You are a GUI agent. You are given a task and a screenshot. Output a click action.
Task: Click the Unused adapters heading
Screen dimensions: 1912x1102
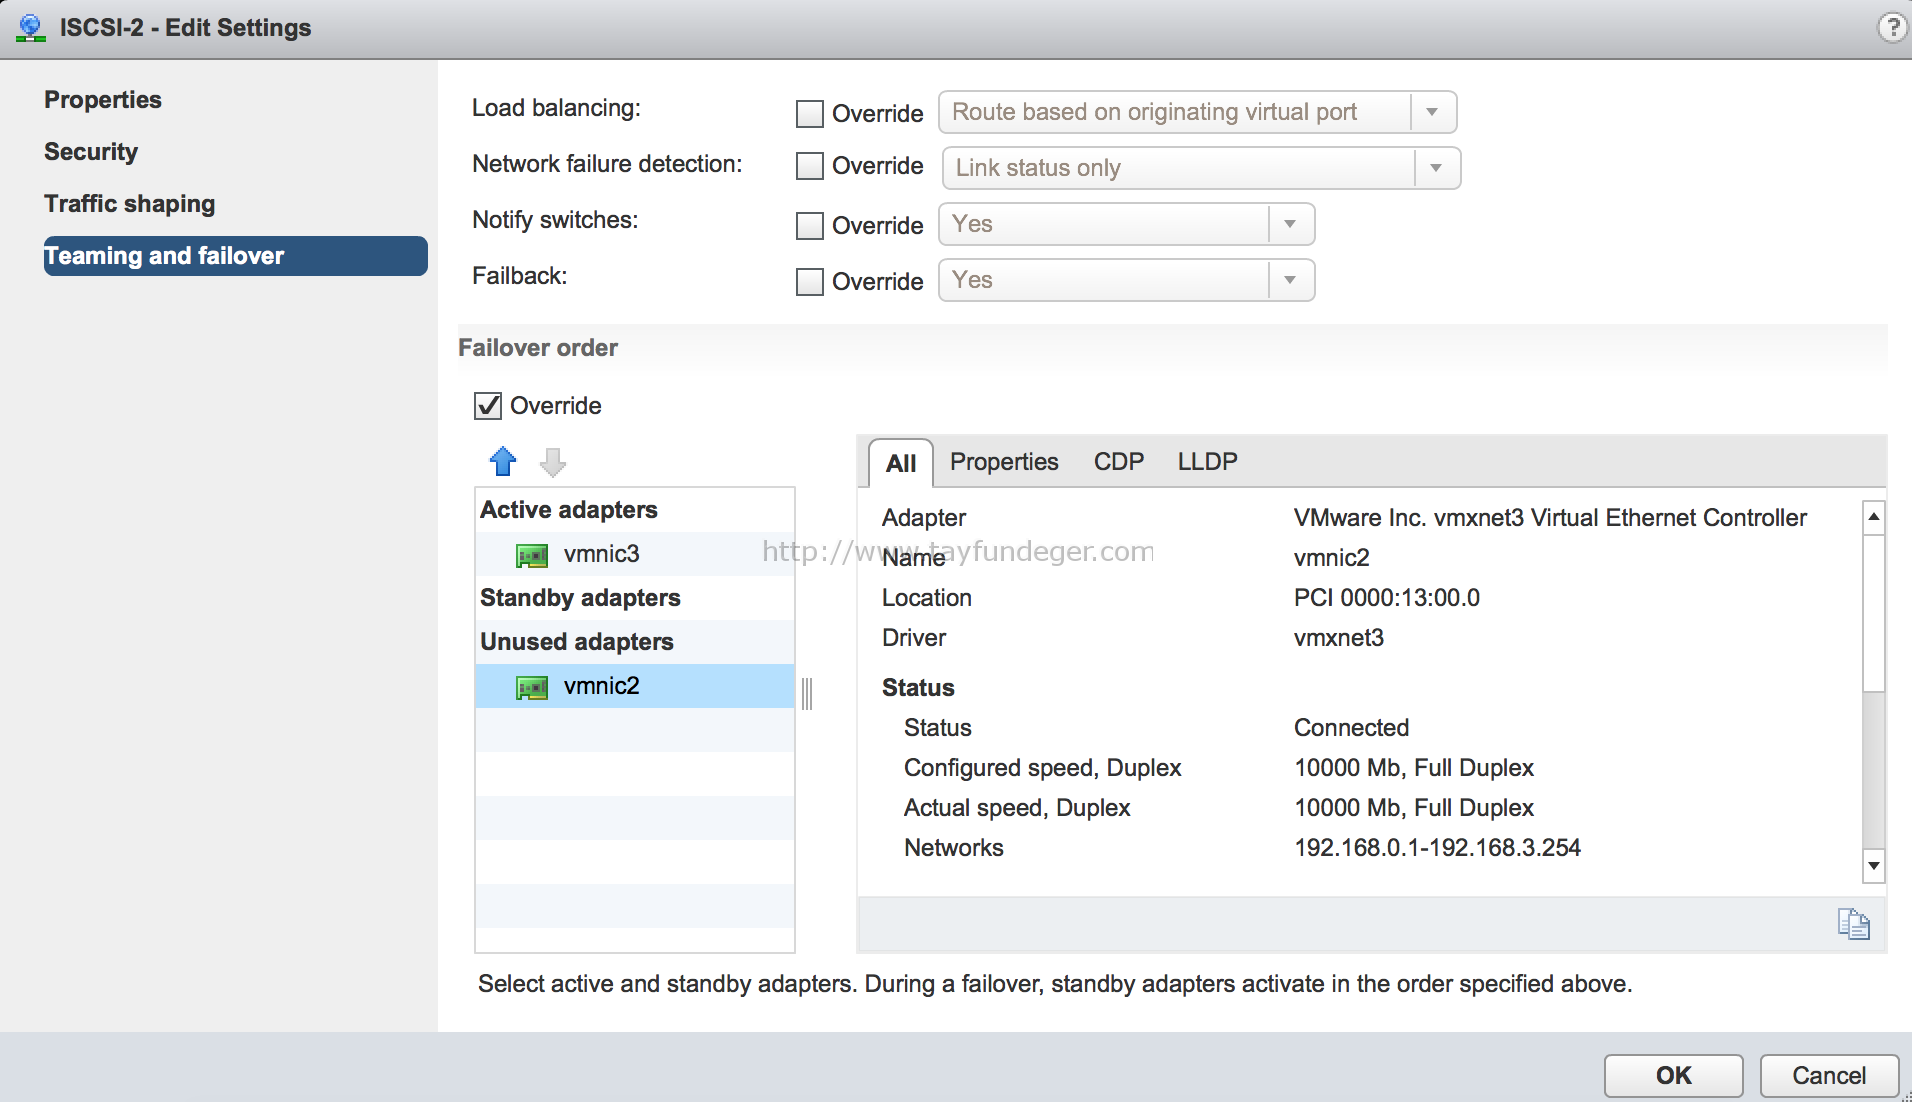[577, 642]
